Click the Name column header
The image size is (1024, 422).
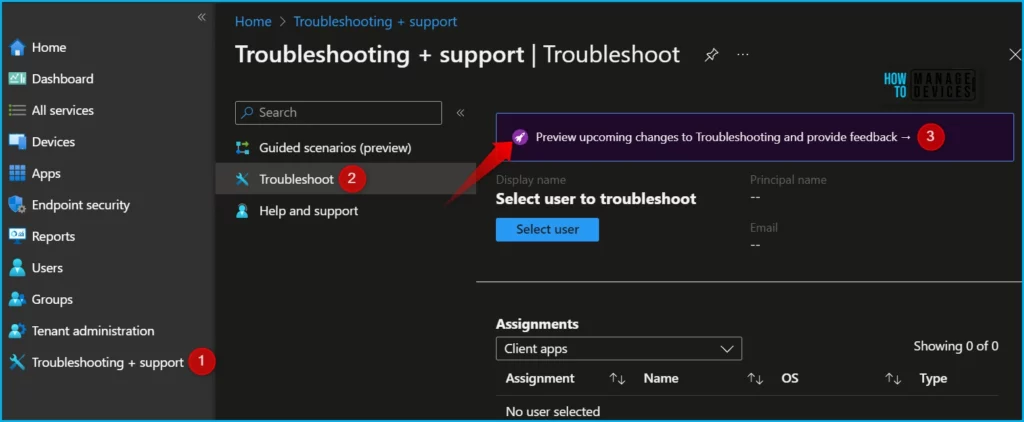pos(661,379)
